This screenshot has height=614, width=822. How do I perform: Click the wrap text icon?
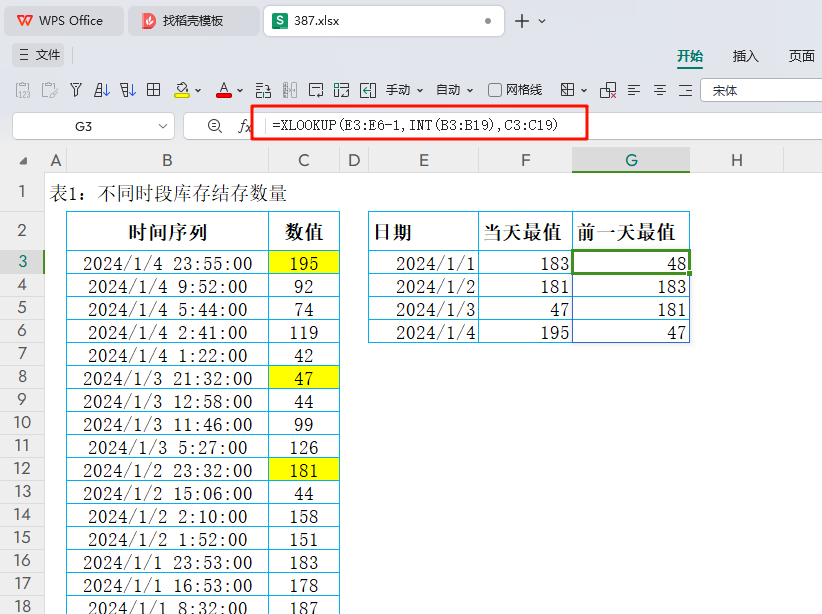coord(316,90)
